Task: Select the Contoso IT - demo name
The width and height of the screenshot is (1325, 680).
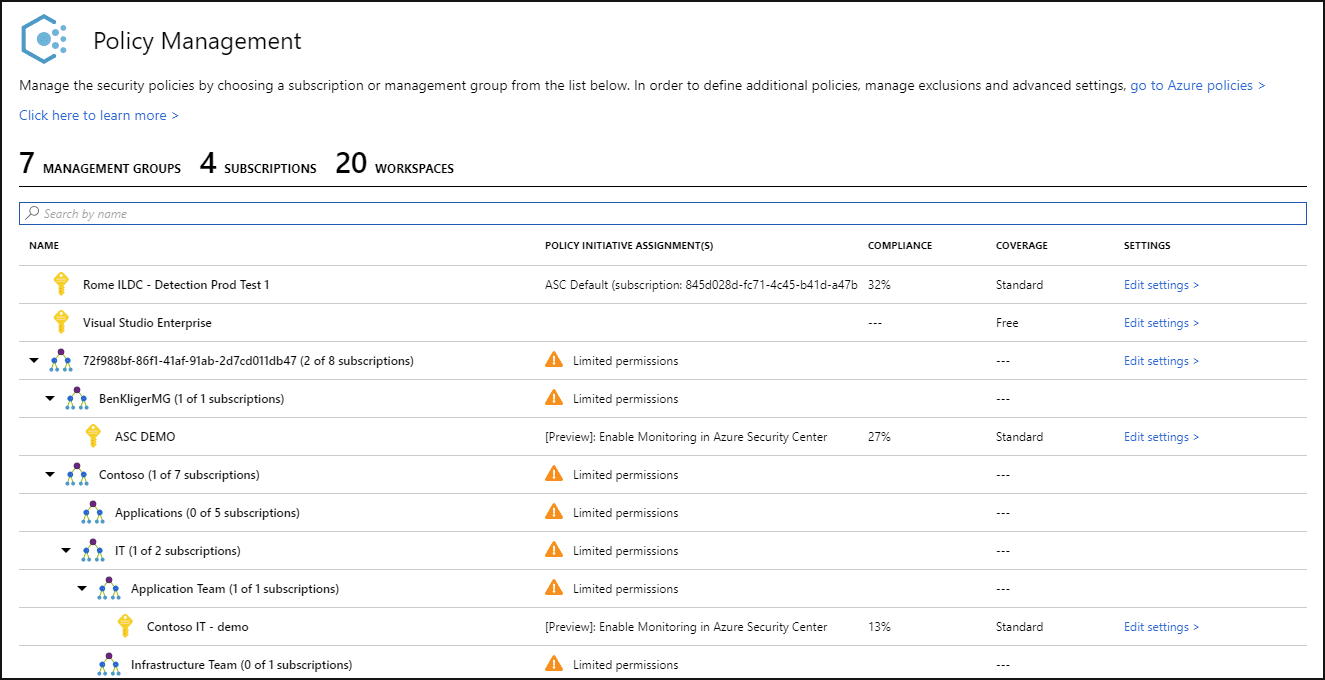Action: pyautogui.click(x=198, y=627)
